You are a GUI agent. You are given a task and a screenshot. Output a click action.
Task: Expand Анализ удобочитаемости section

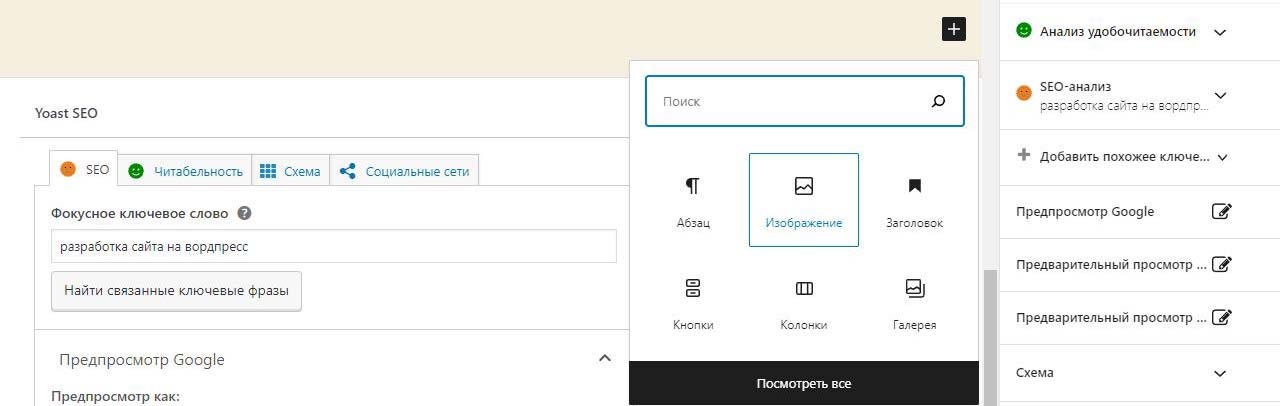1219,32
